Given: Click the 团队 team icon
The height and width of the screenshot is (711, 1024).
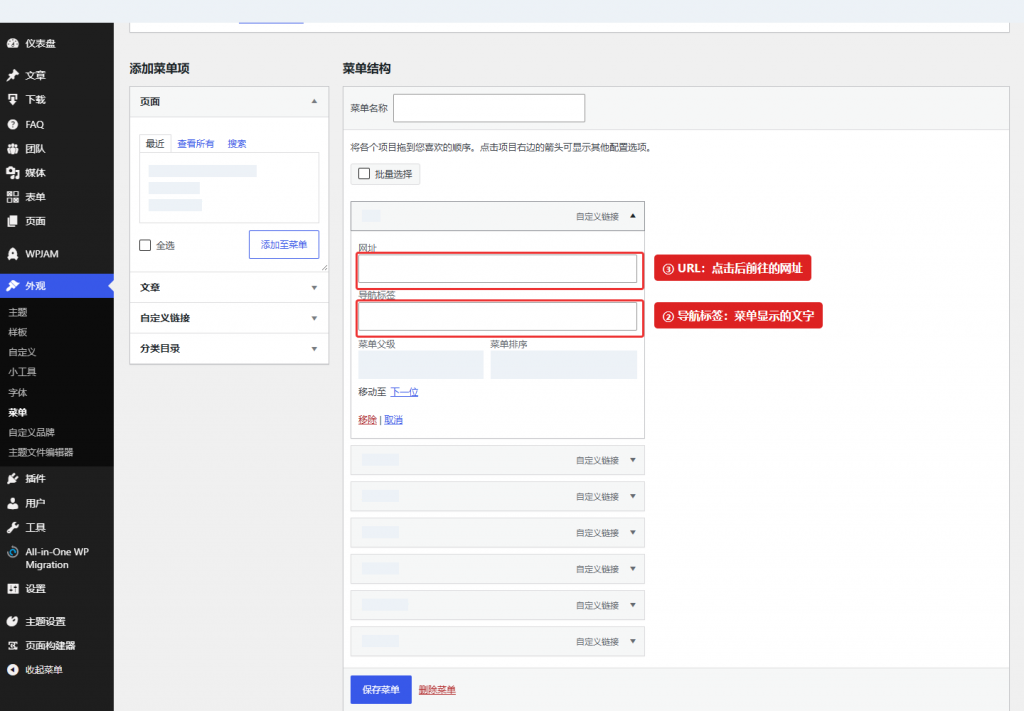Looking at the screenshot, I should (x=12, y=148).
